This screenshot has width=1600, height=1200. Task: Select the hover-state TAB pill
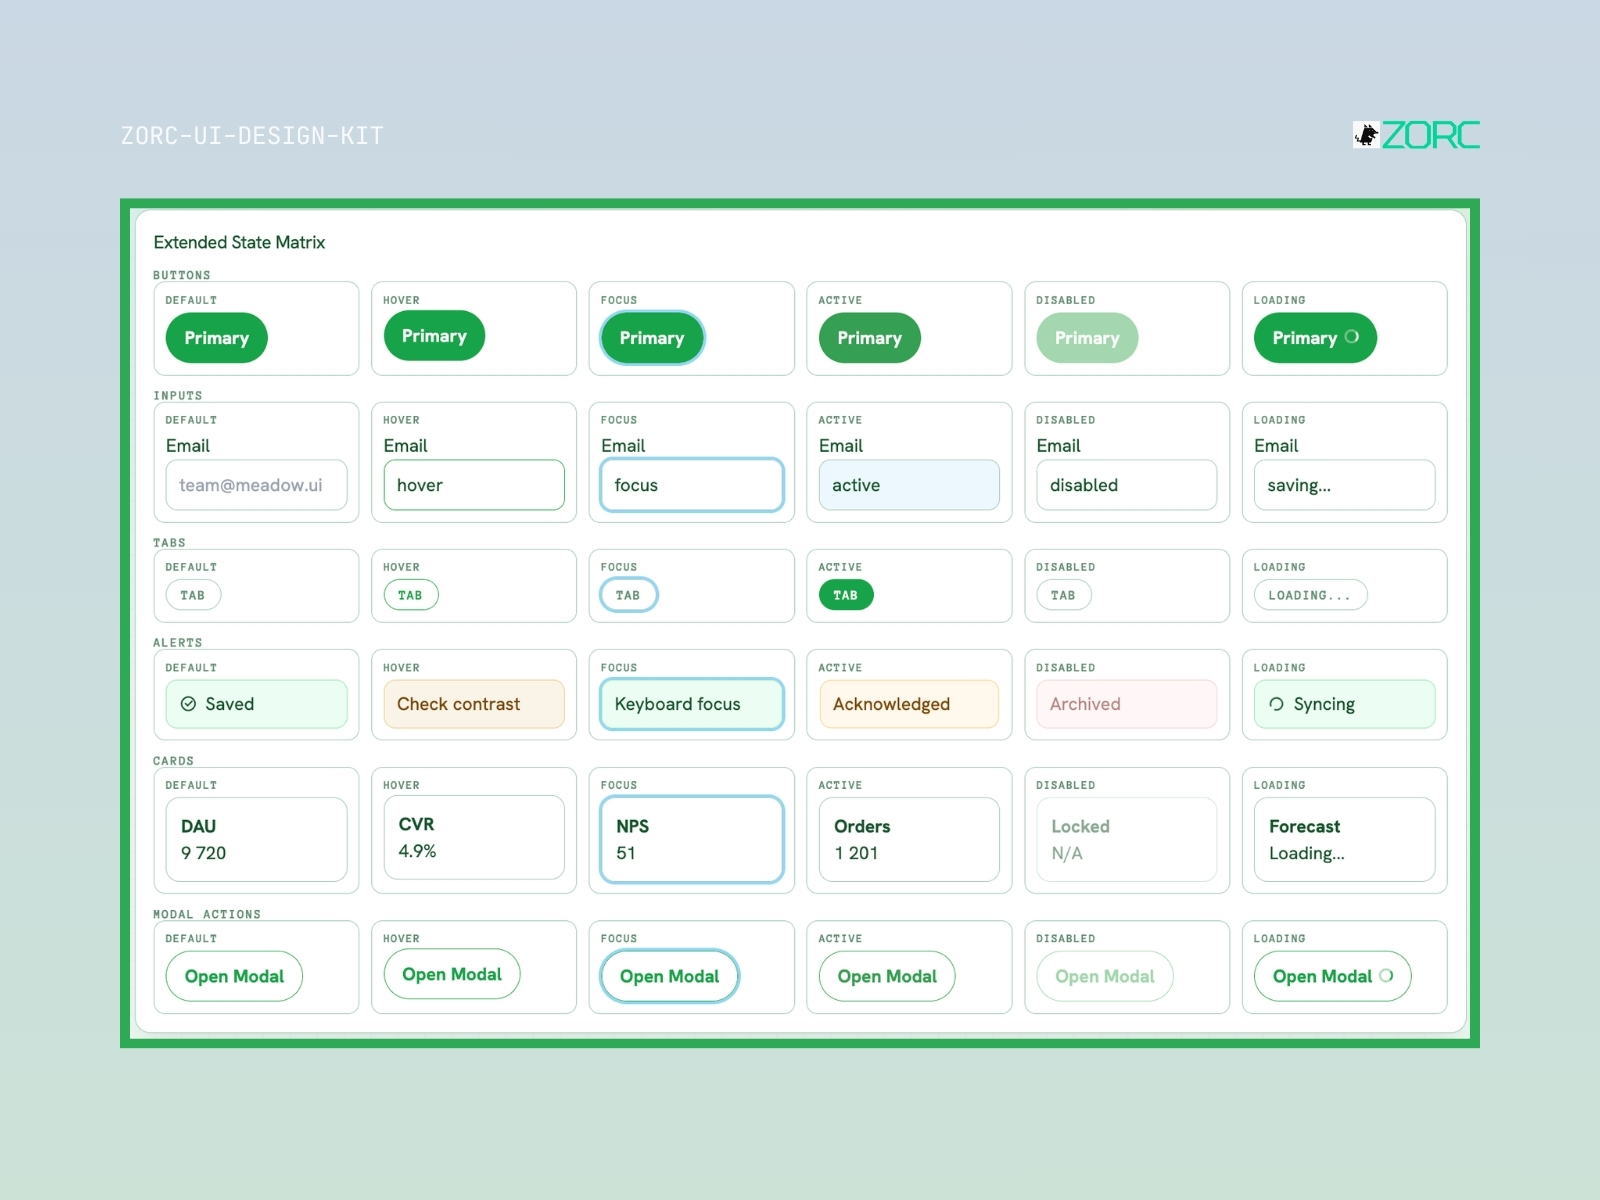[x=411, y=595]
